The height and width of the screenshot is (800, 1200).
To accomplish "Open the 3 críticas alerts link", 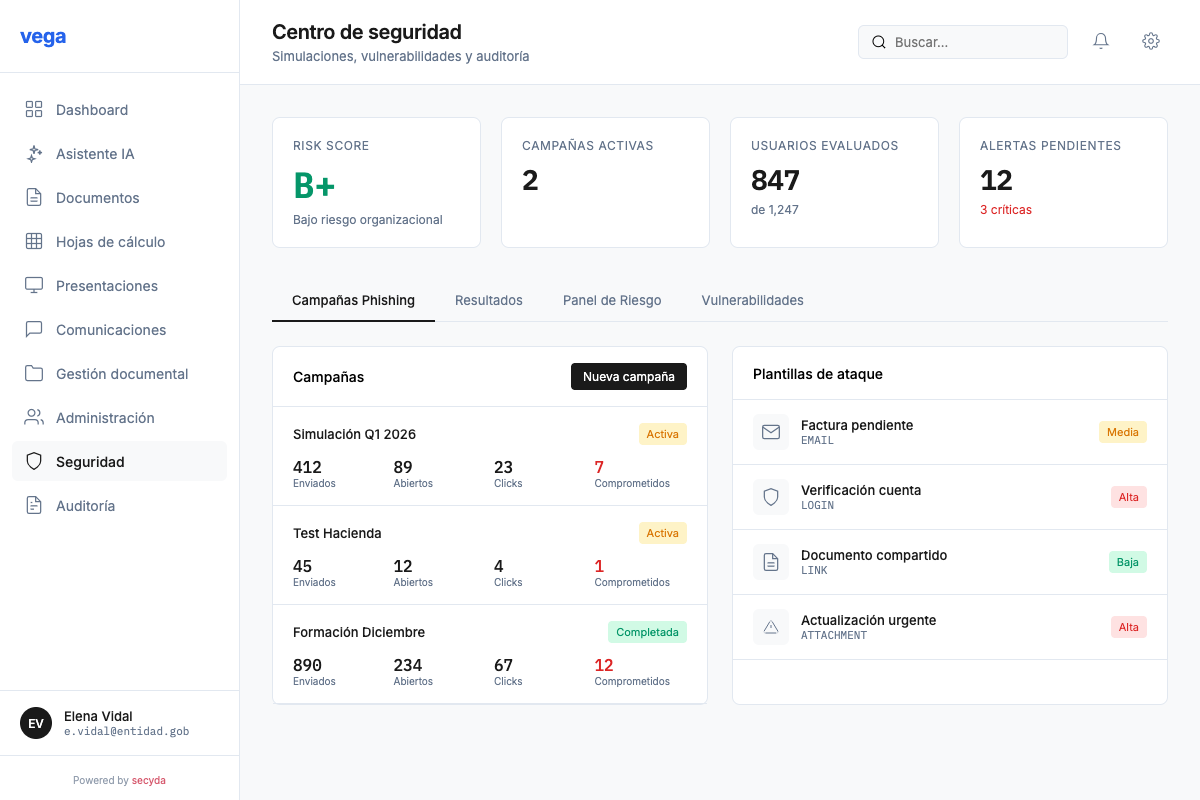I will pos(1004,210).
